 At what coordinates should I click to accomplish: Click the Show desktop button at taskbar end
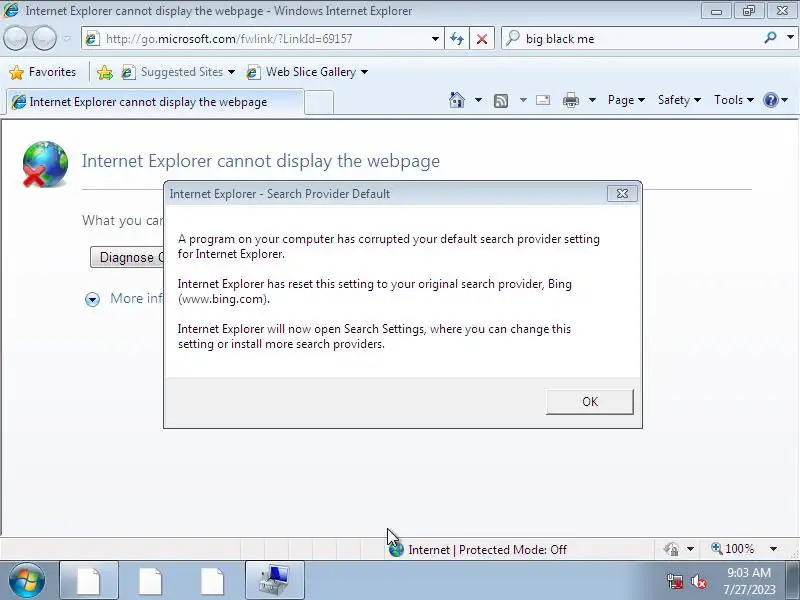coord(793,581)
